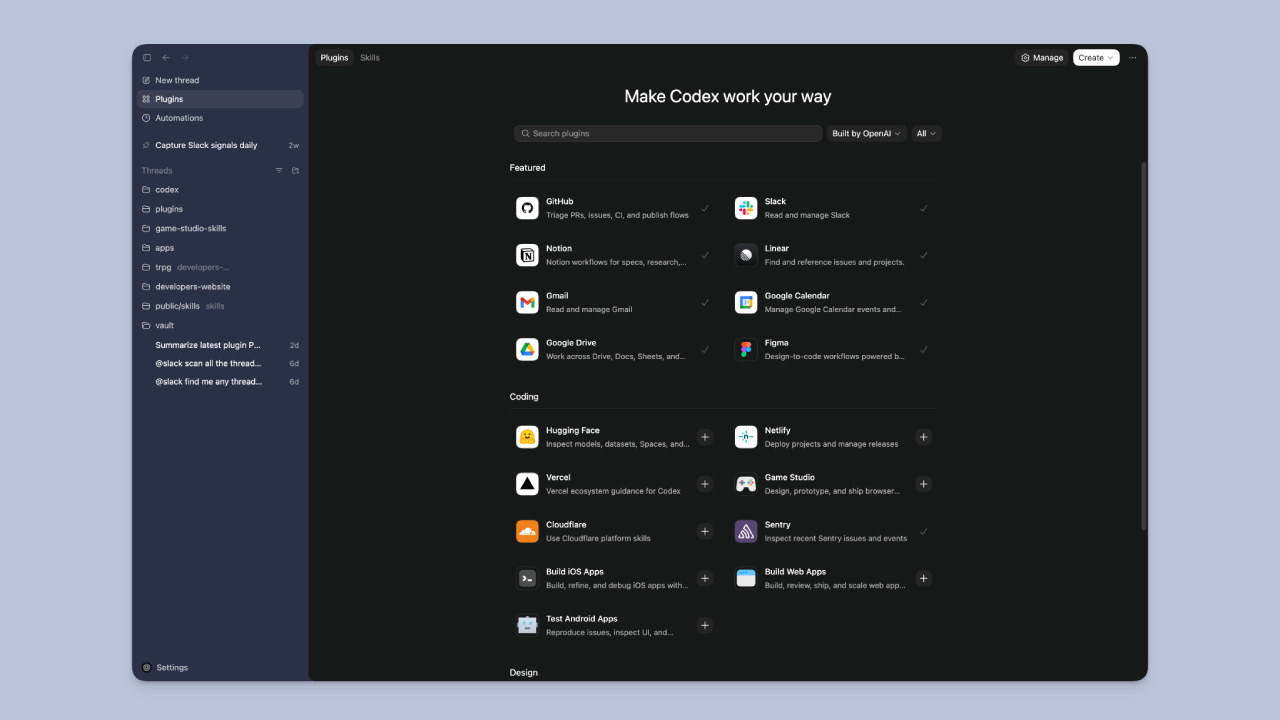Click the vertical scrollbar in plugin list
The width and height of the screenshot is (1280, 720).
1143,345
